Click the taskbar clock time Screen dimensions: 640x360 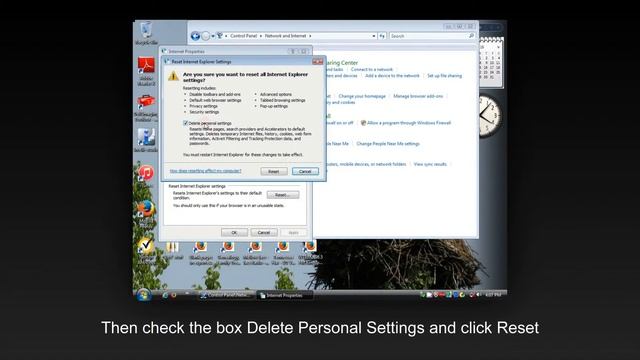tap(493, 295)
